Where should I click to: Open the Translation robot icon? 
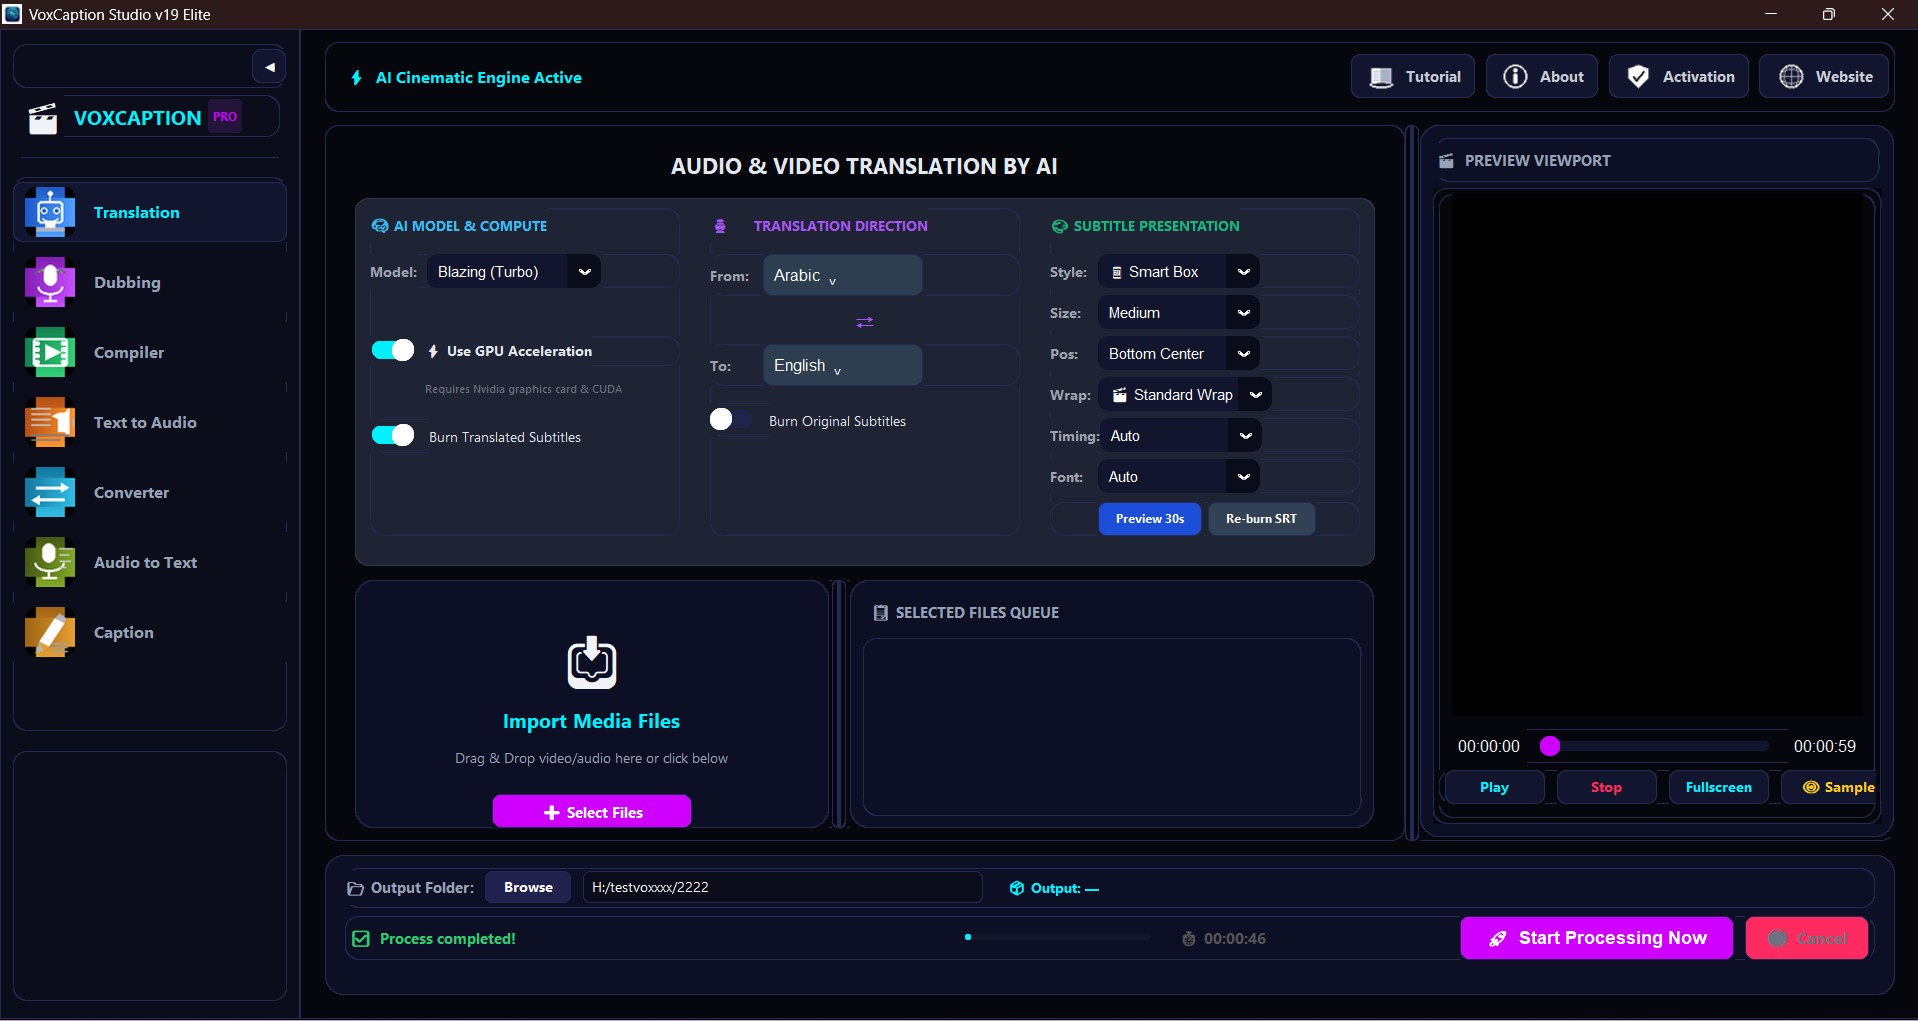click(x=50, y=212)
